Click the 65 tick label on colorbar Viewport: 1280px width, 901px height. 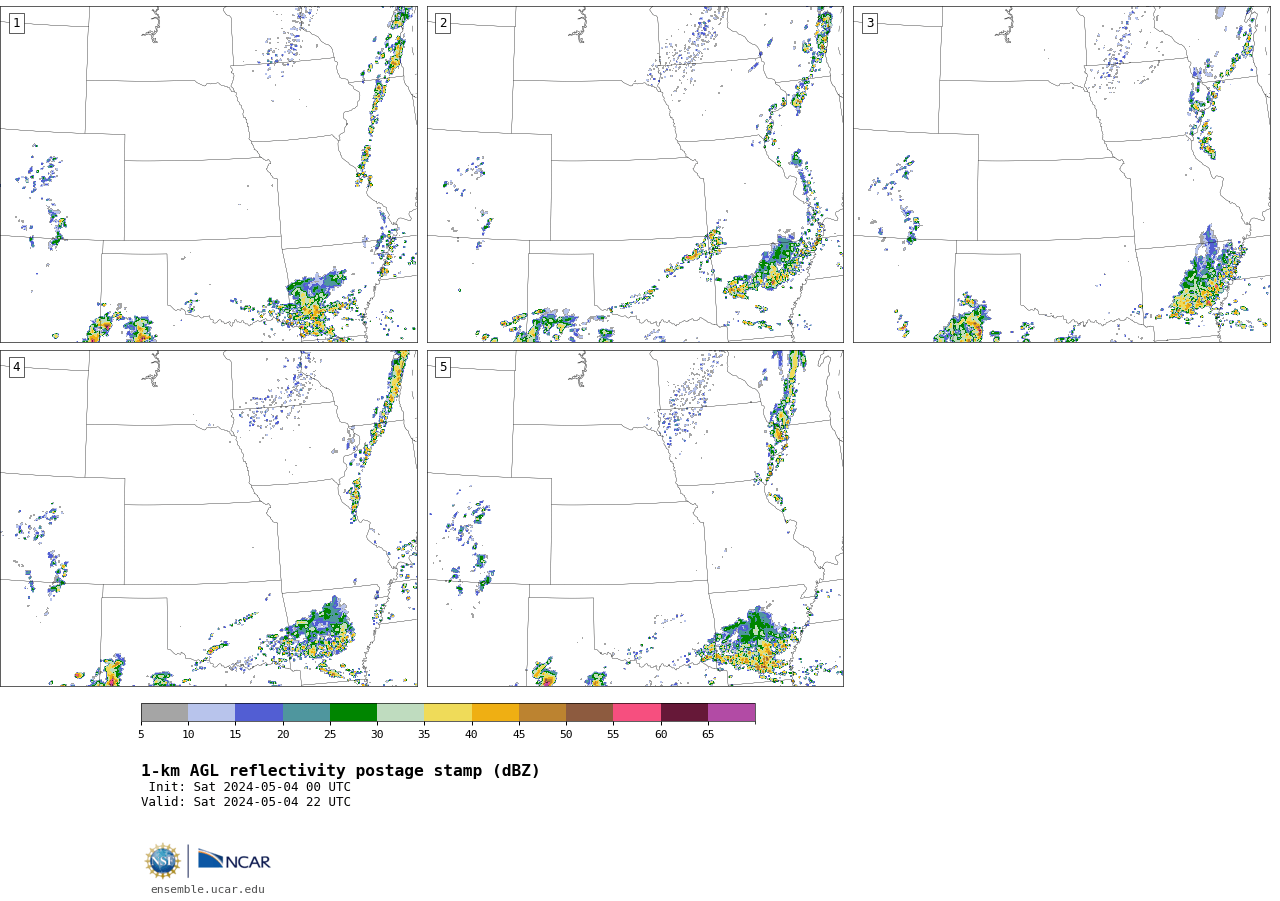[708, 735]
